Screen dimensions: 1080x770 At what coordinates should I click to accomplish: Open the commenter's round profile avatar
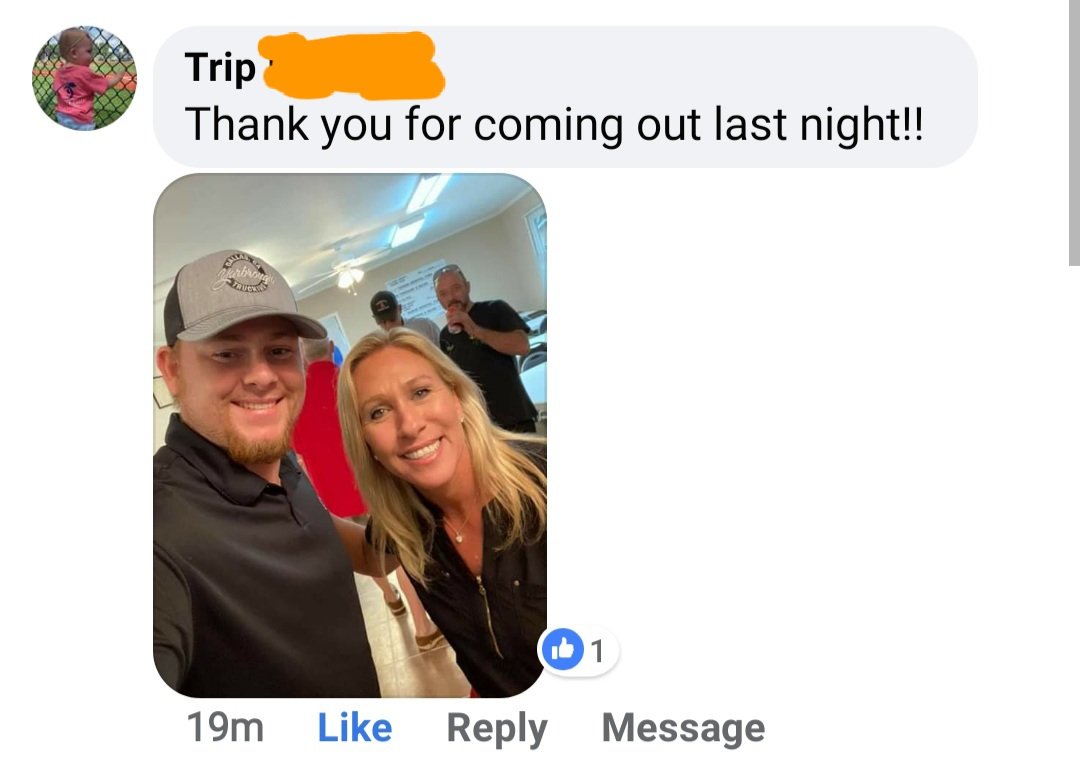84,78
